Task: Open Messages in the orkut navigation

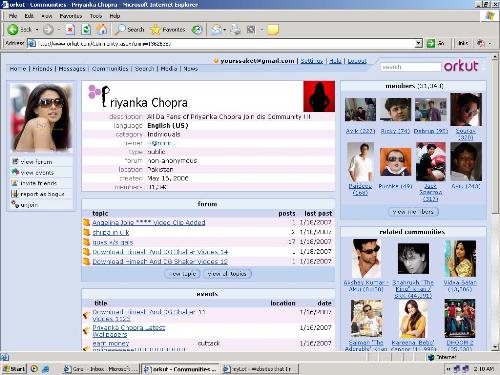Action: [72, 68]
